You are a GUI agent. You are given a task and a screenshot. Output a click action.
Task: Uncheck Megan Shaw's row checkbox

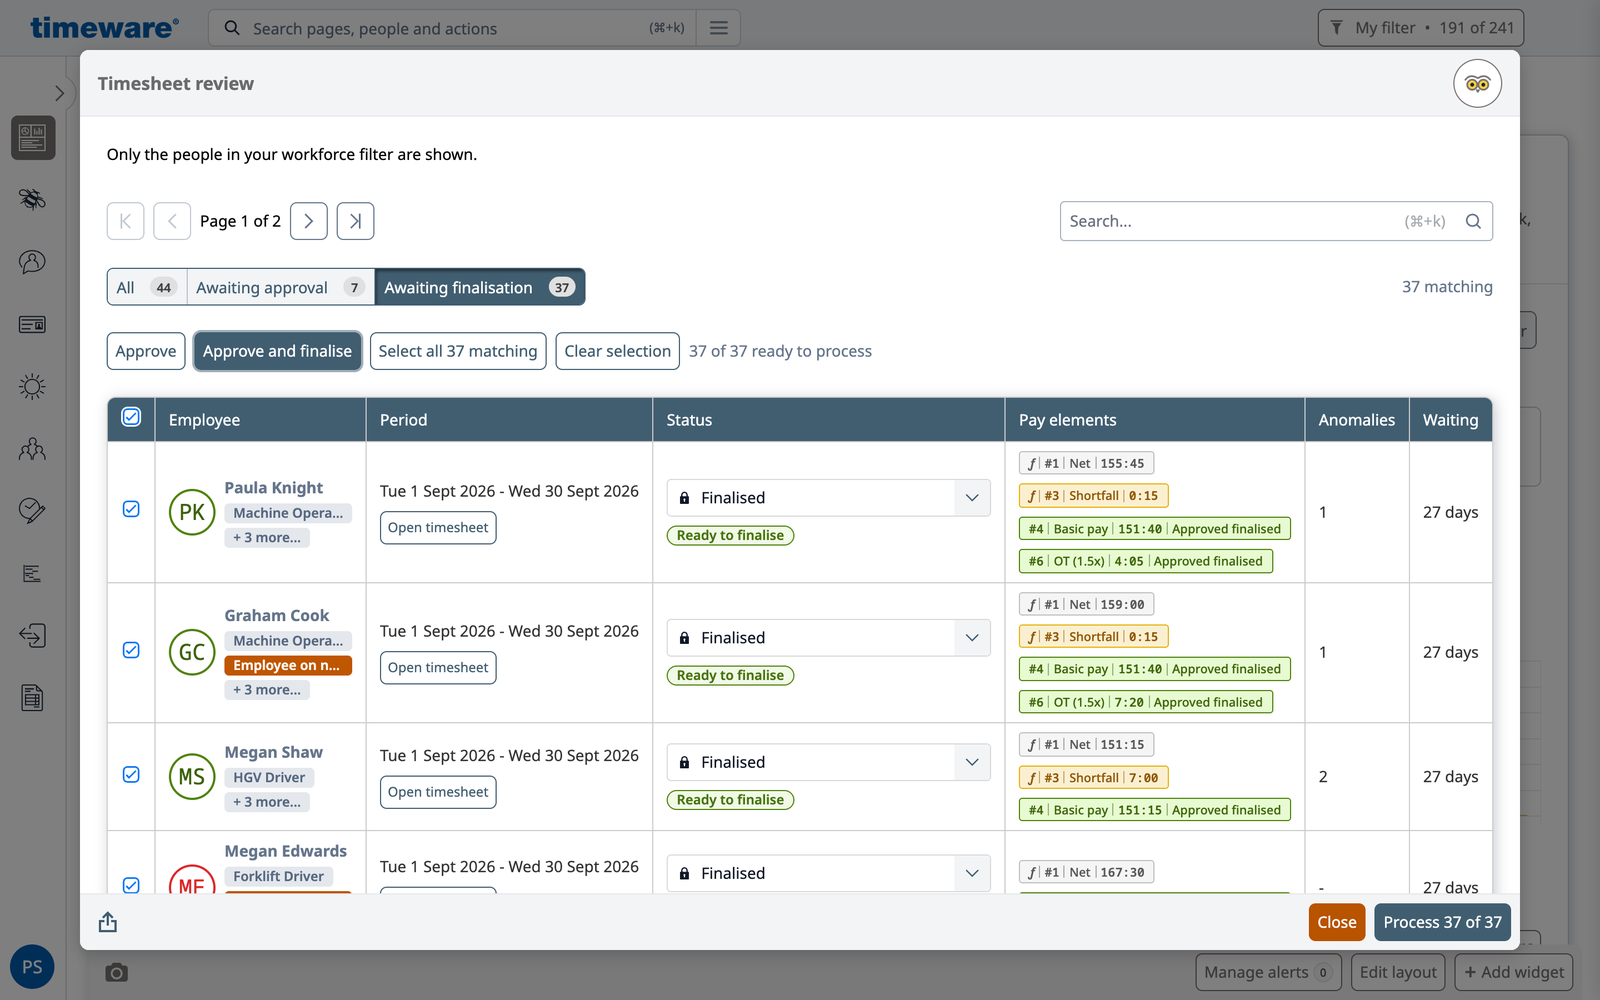(131, 774)
